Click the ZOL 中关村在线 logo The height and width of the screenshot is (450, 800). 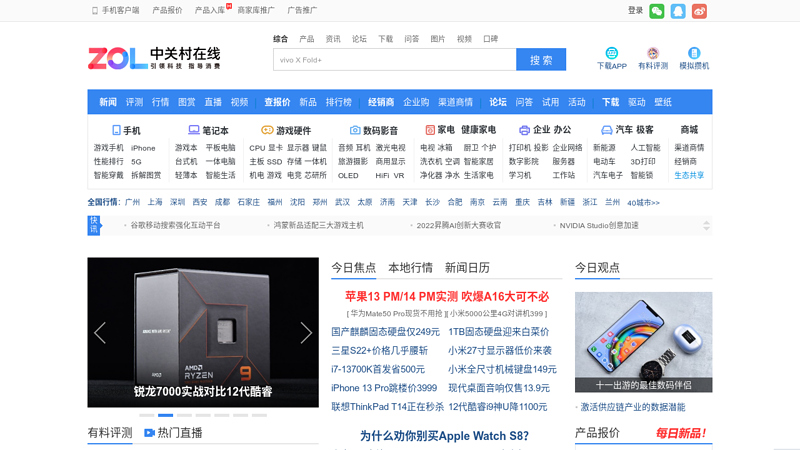pos(154,58)
